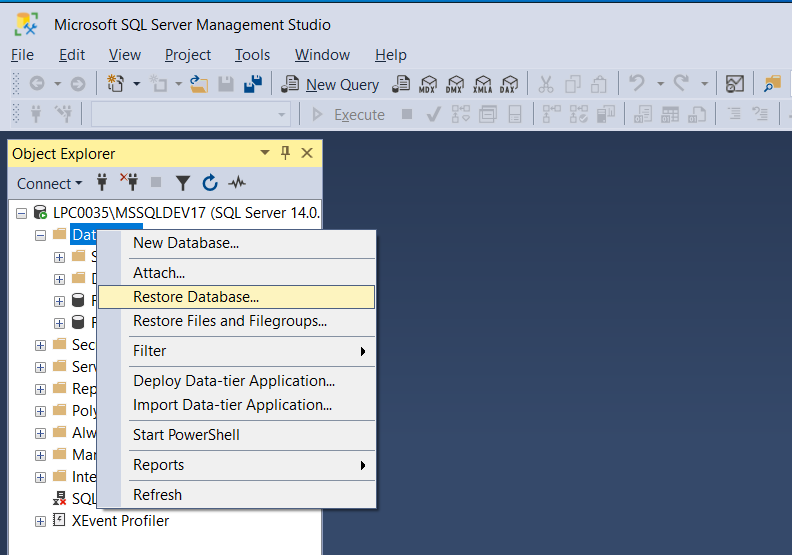Open the Tools menu in menu bar
Image resolution: width=792 pixels, height=555 pixels.
point(252,55)
